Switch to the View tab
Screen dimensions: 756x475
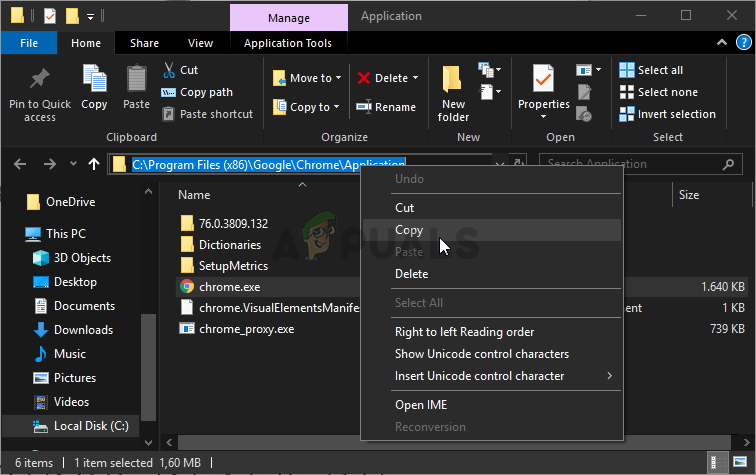coord(200,43)
